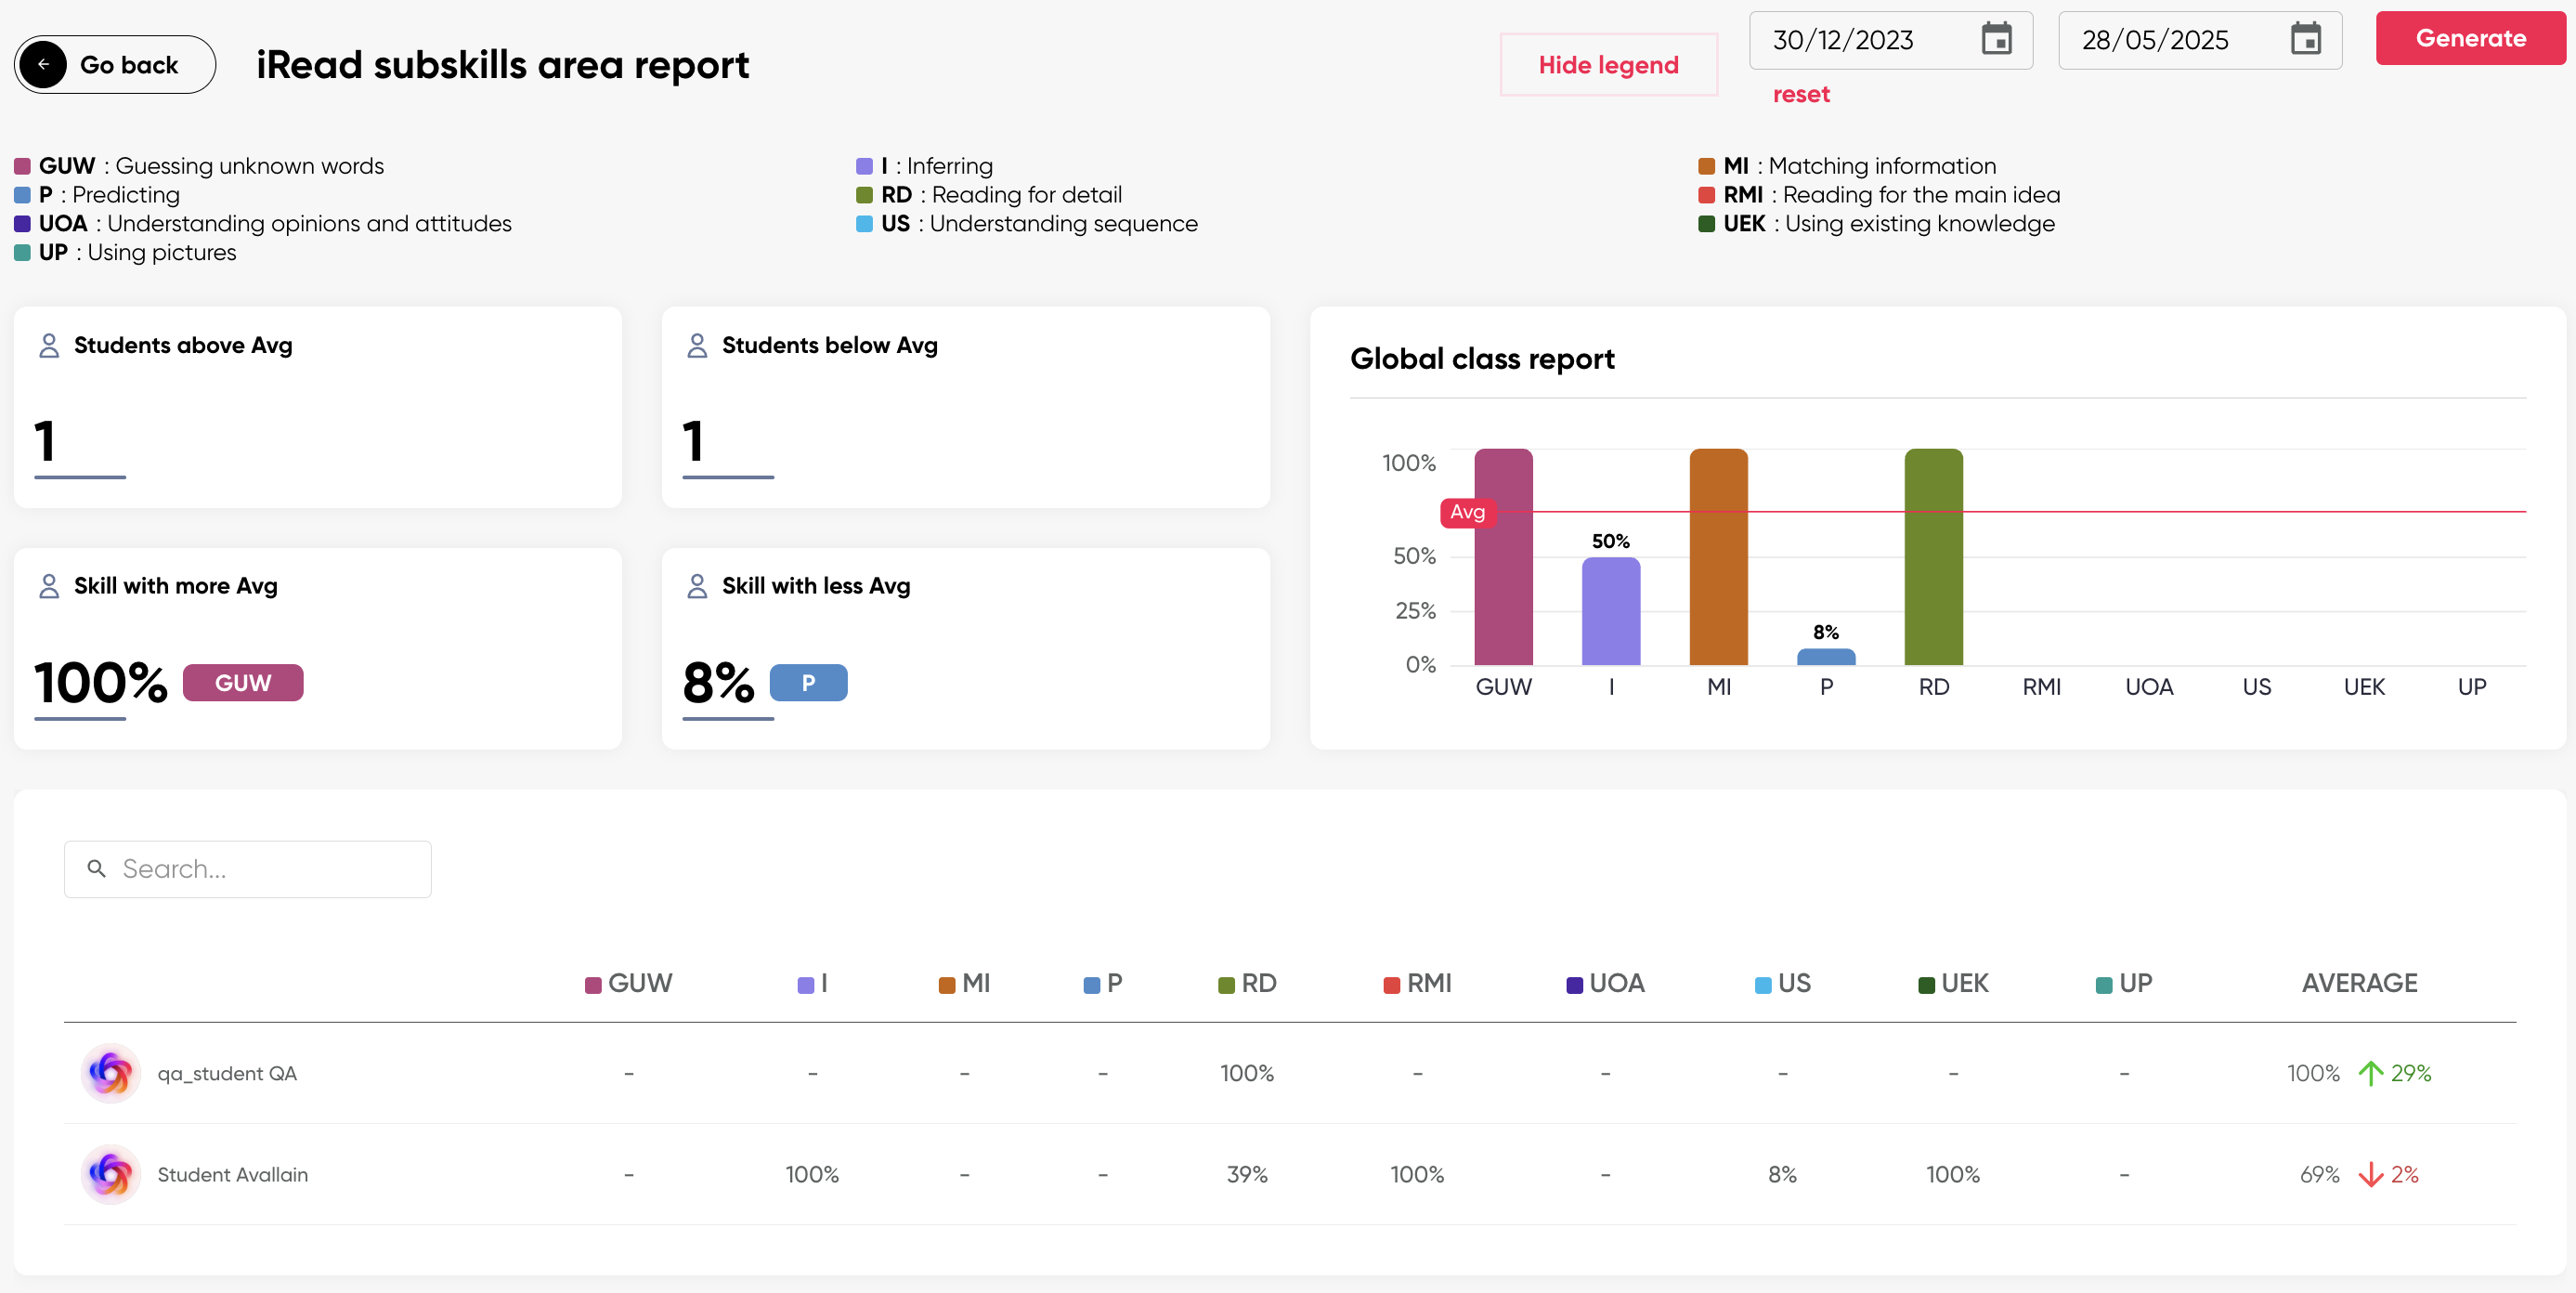Click the RD column header
2576x1293 pixels.
pyautogui.click(x=1248, y=983)
